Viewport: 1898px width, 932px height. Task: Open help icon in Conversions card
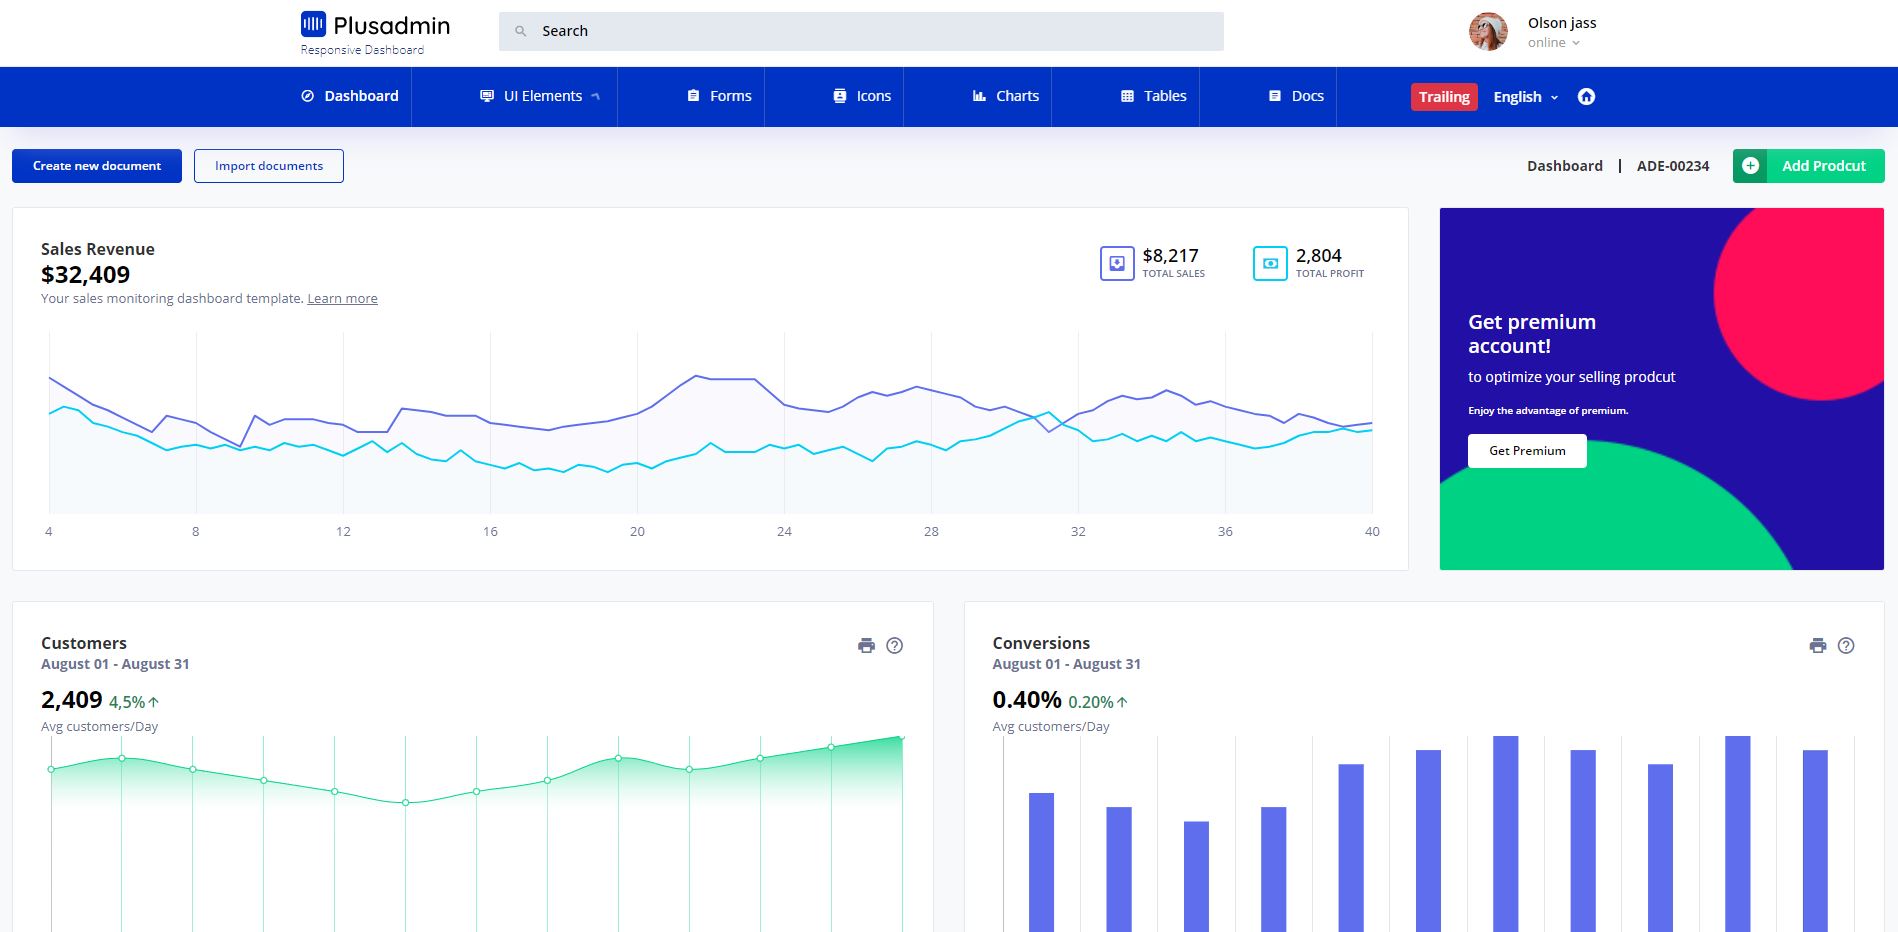click(1846, 646)
